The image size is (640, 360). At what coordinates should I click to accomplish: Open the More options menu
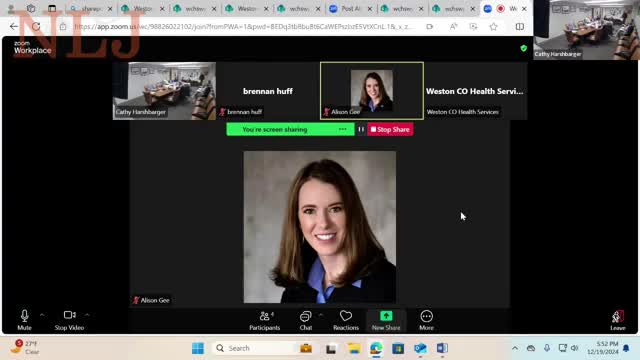pyautogui.click(x=427, y=320)
